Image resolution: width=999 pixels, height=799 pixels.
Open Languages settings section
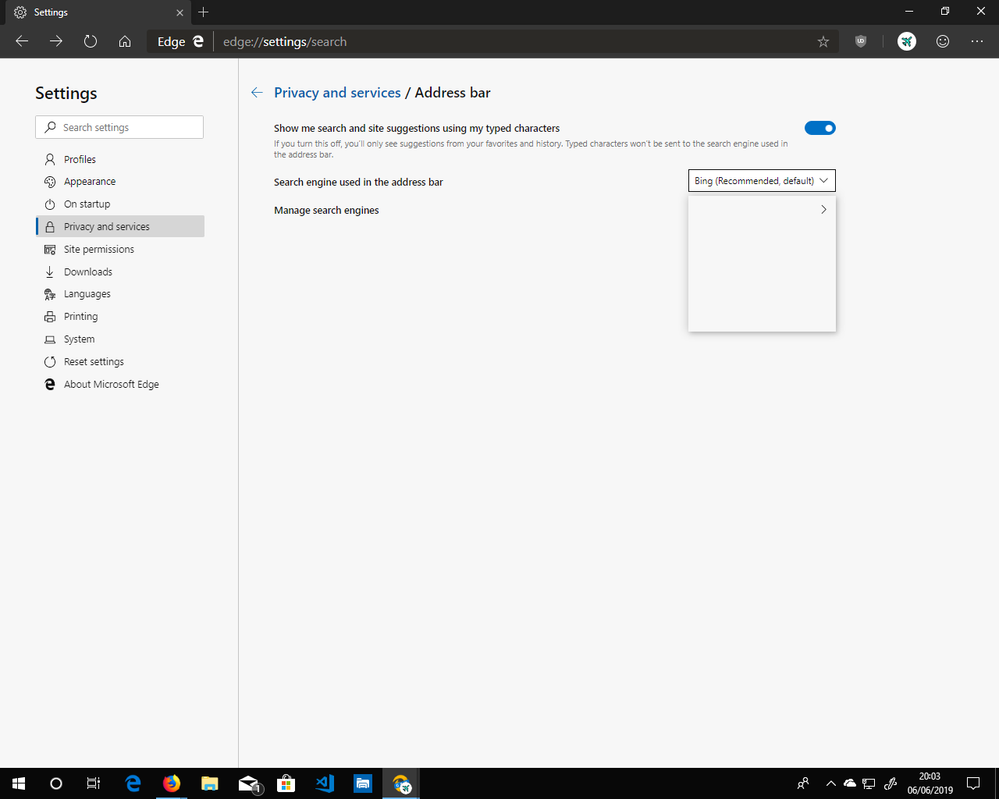click(120, 294)
